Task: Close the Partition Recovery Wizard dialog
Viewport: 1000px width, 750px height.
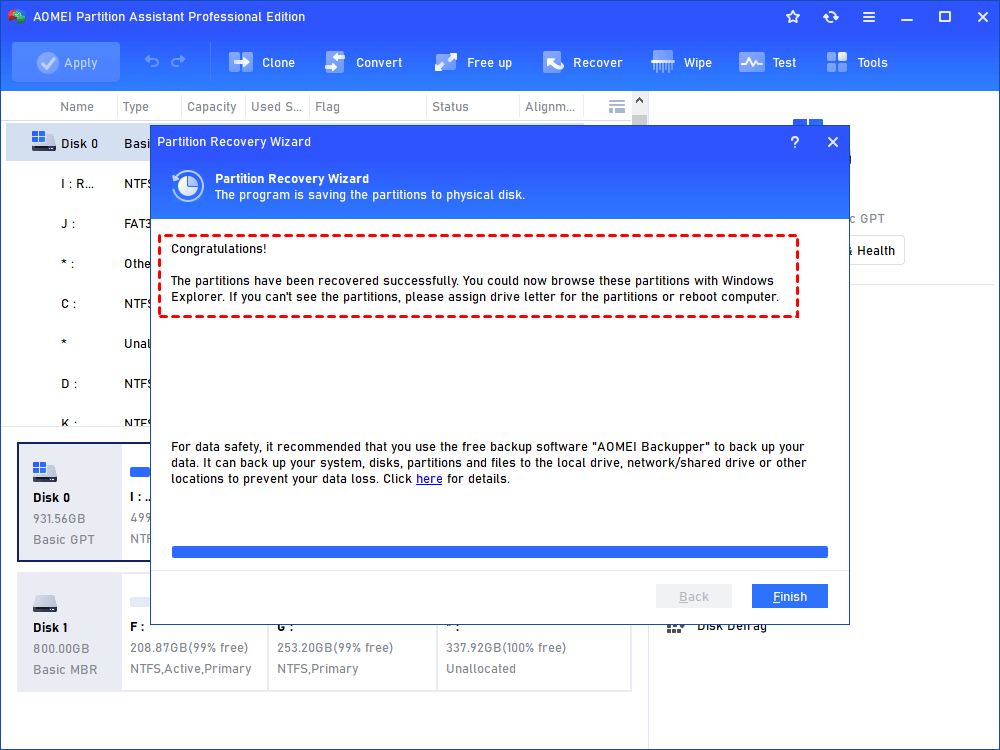Action: [x=833, y=142]
